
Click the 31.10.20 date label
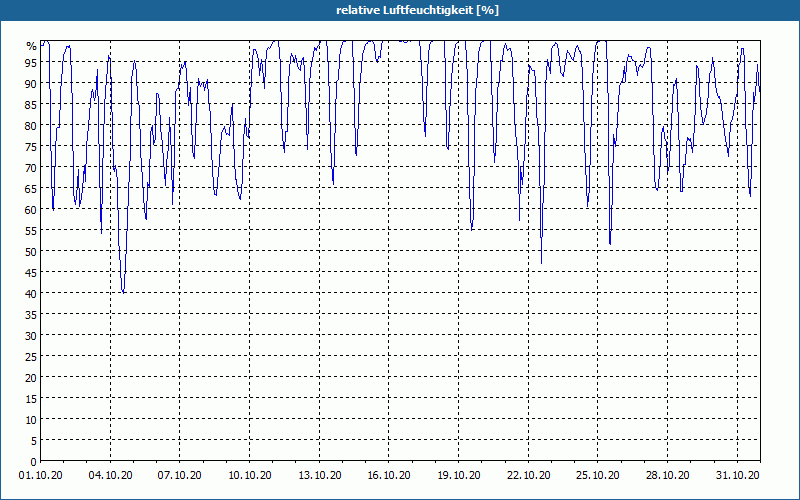(x=737, y=476)
